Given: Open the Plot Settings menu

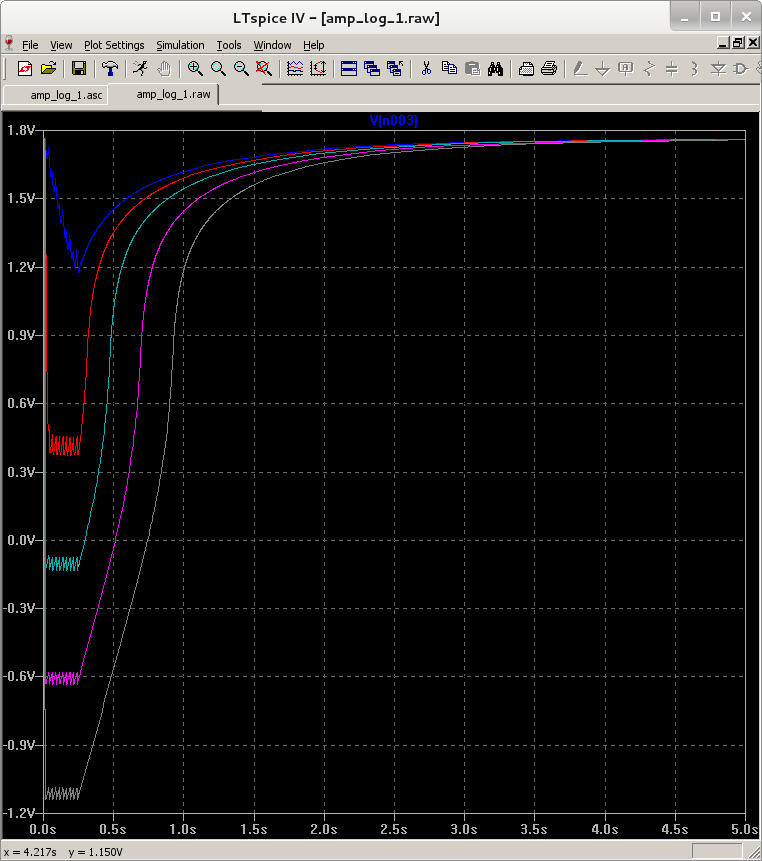Looking at the screenshot, I should [x=114, y=45].
